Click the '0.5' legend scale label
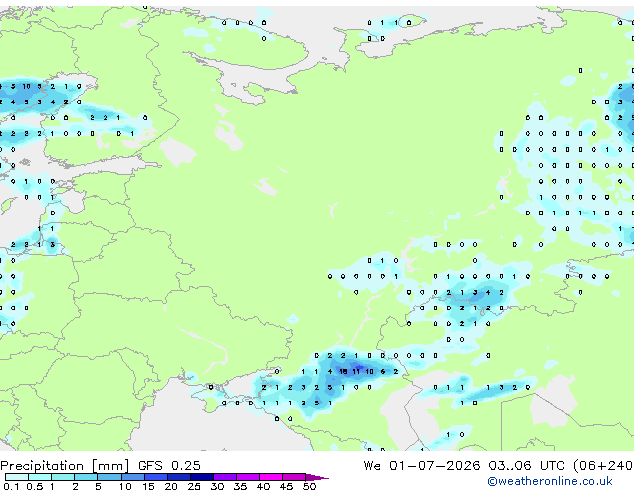634x490 pixels. 35,486
